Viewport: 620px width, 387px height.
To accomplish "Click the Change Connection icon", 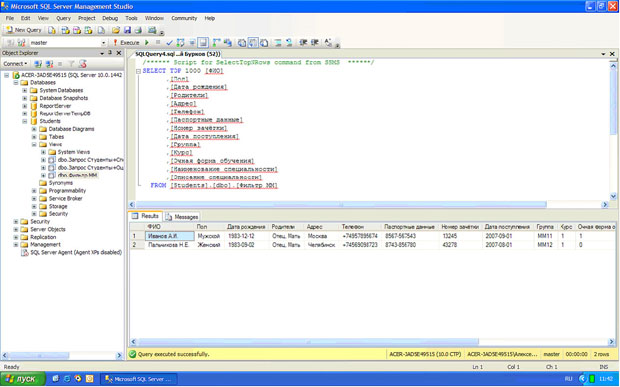I will 21,43.
